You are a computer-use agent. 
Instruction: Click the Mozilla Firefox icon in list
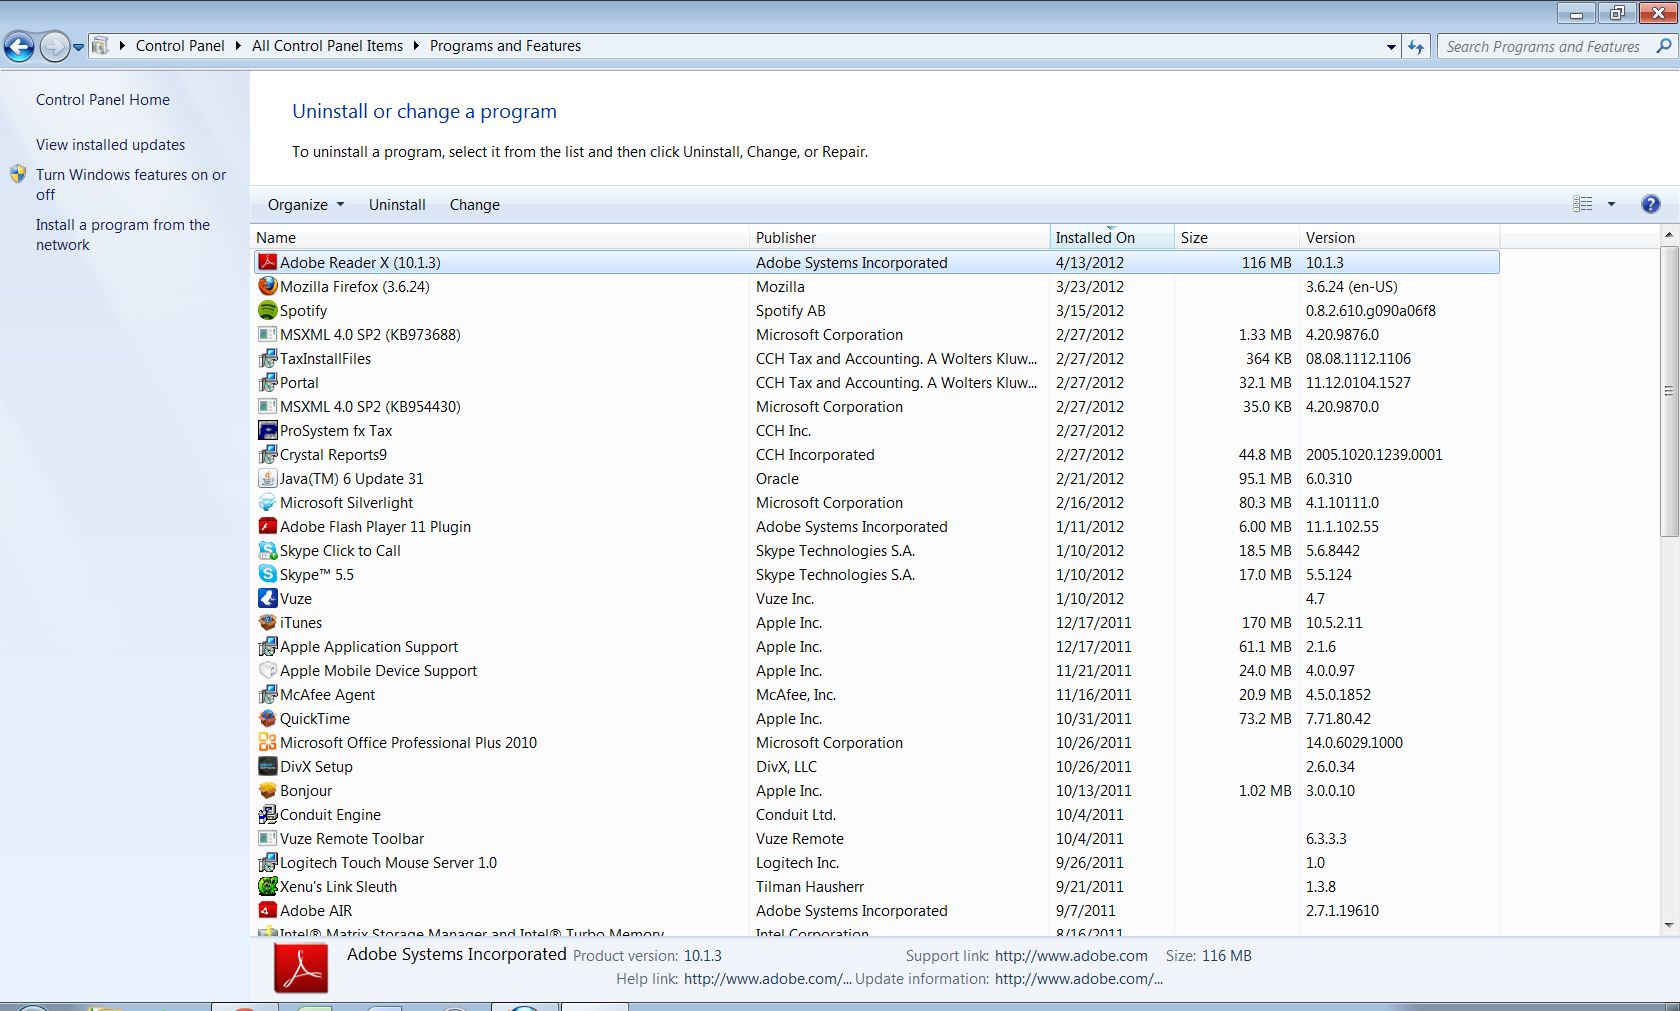(x=267, y=286)
